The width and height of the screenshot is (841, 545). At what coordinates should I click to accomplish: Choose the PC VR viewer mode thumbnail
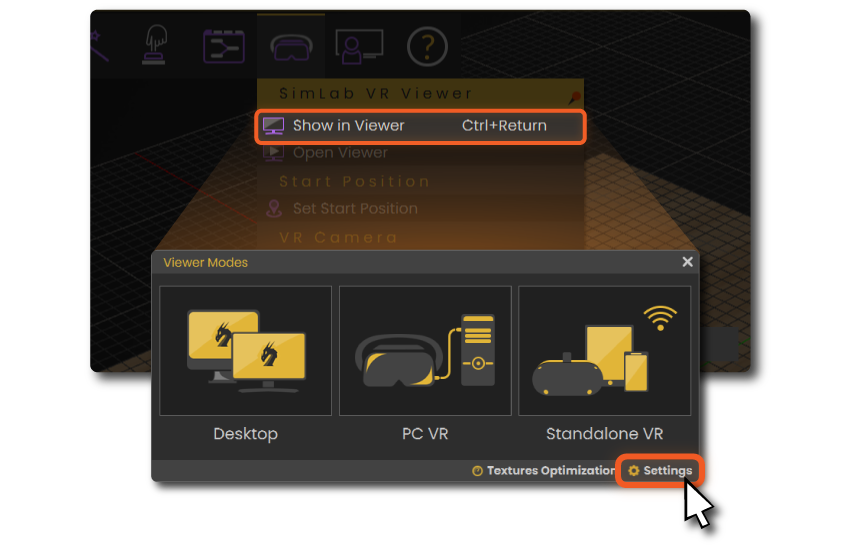click(425, 351)
